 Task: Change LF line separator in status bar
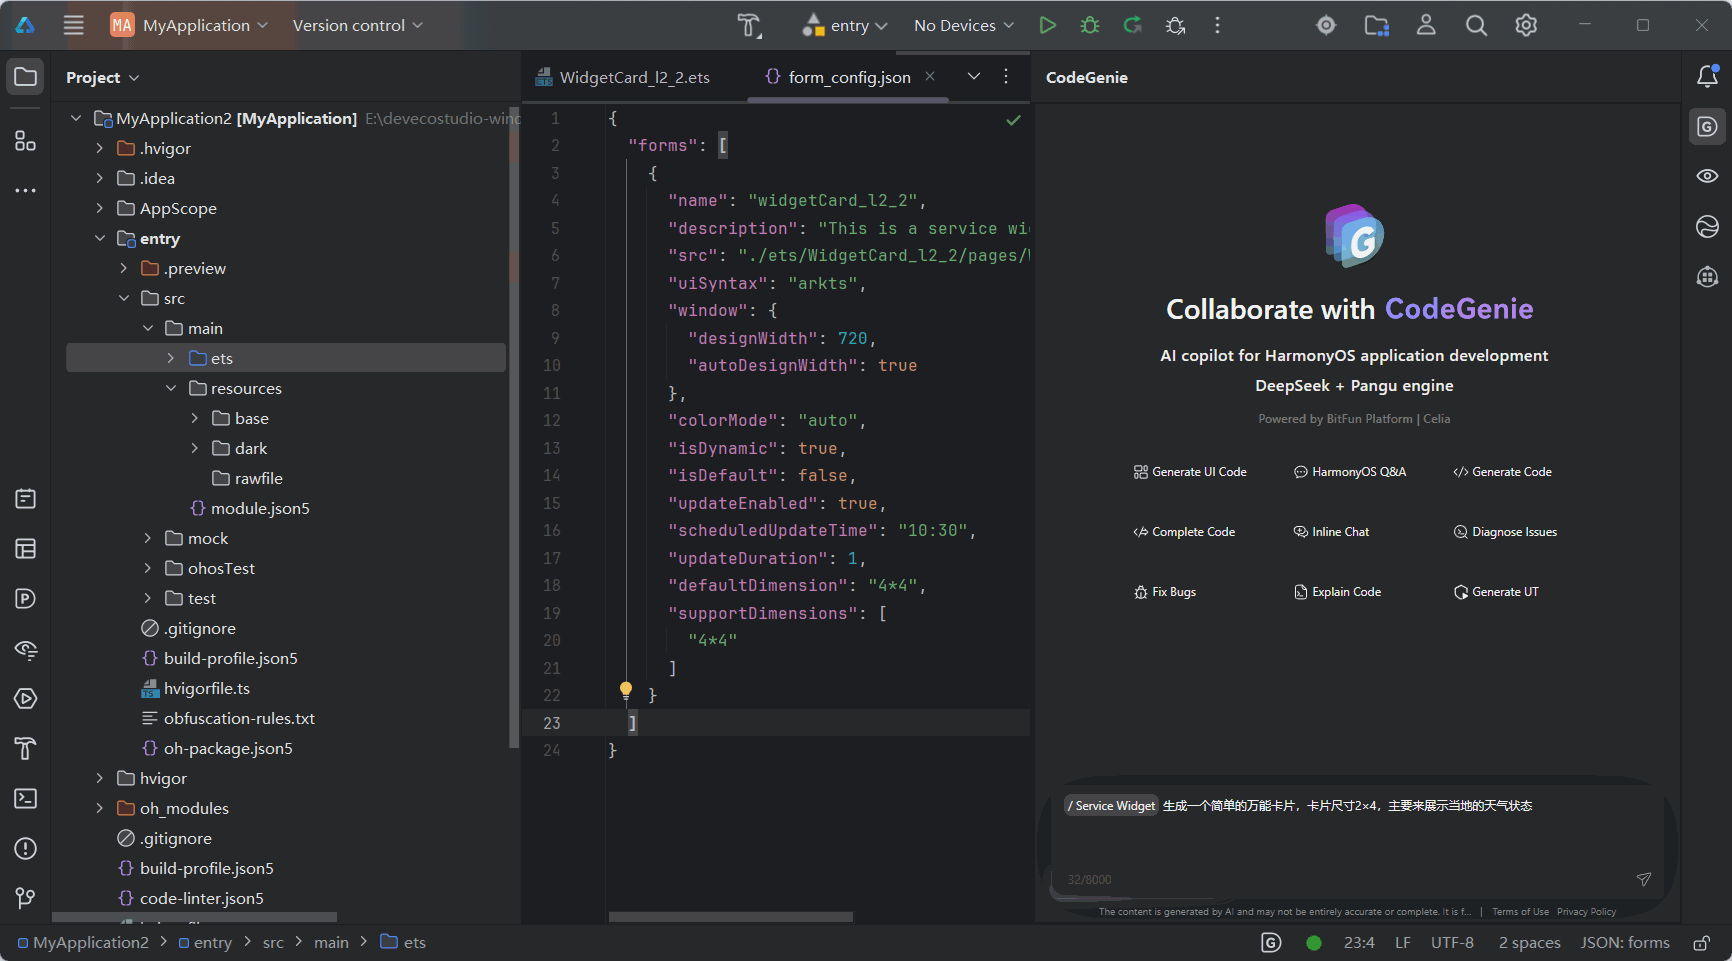point(1403,942)
